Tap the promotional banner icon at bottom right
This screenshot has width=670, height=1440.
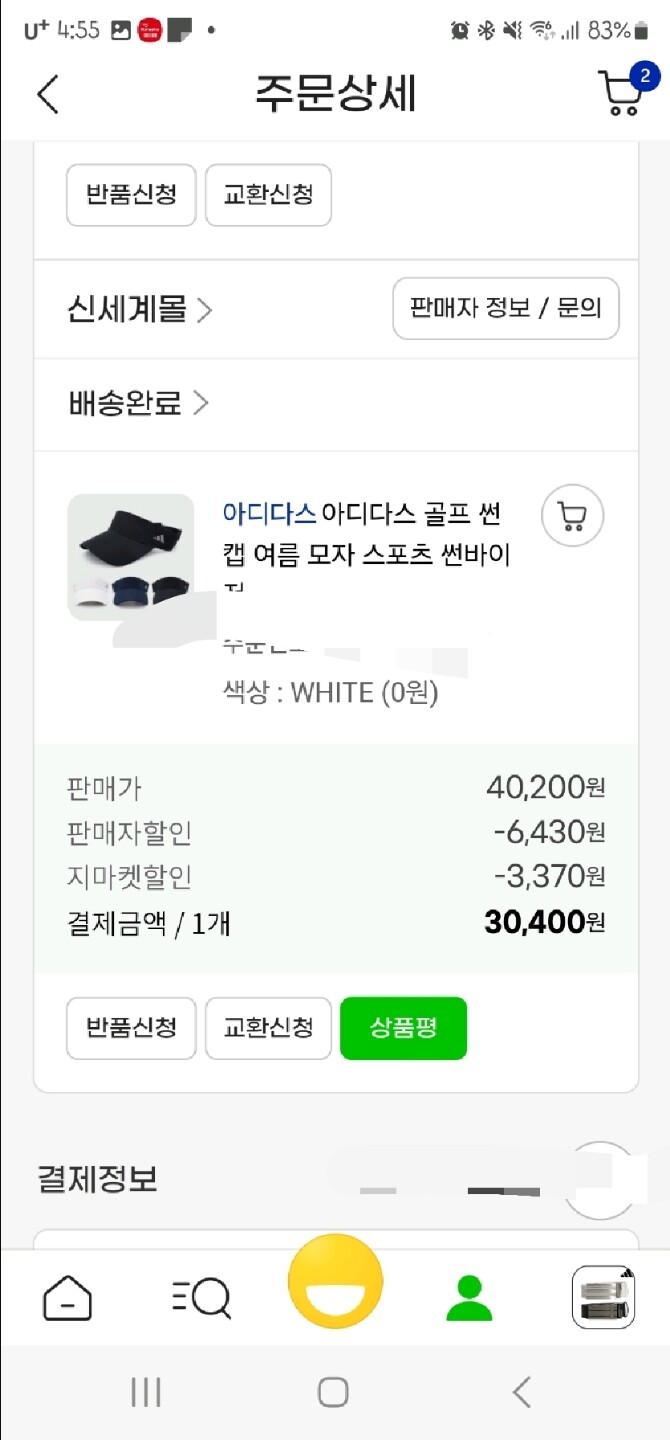click(603, 1297)
